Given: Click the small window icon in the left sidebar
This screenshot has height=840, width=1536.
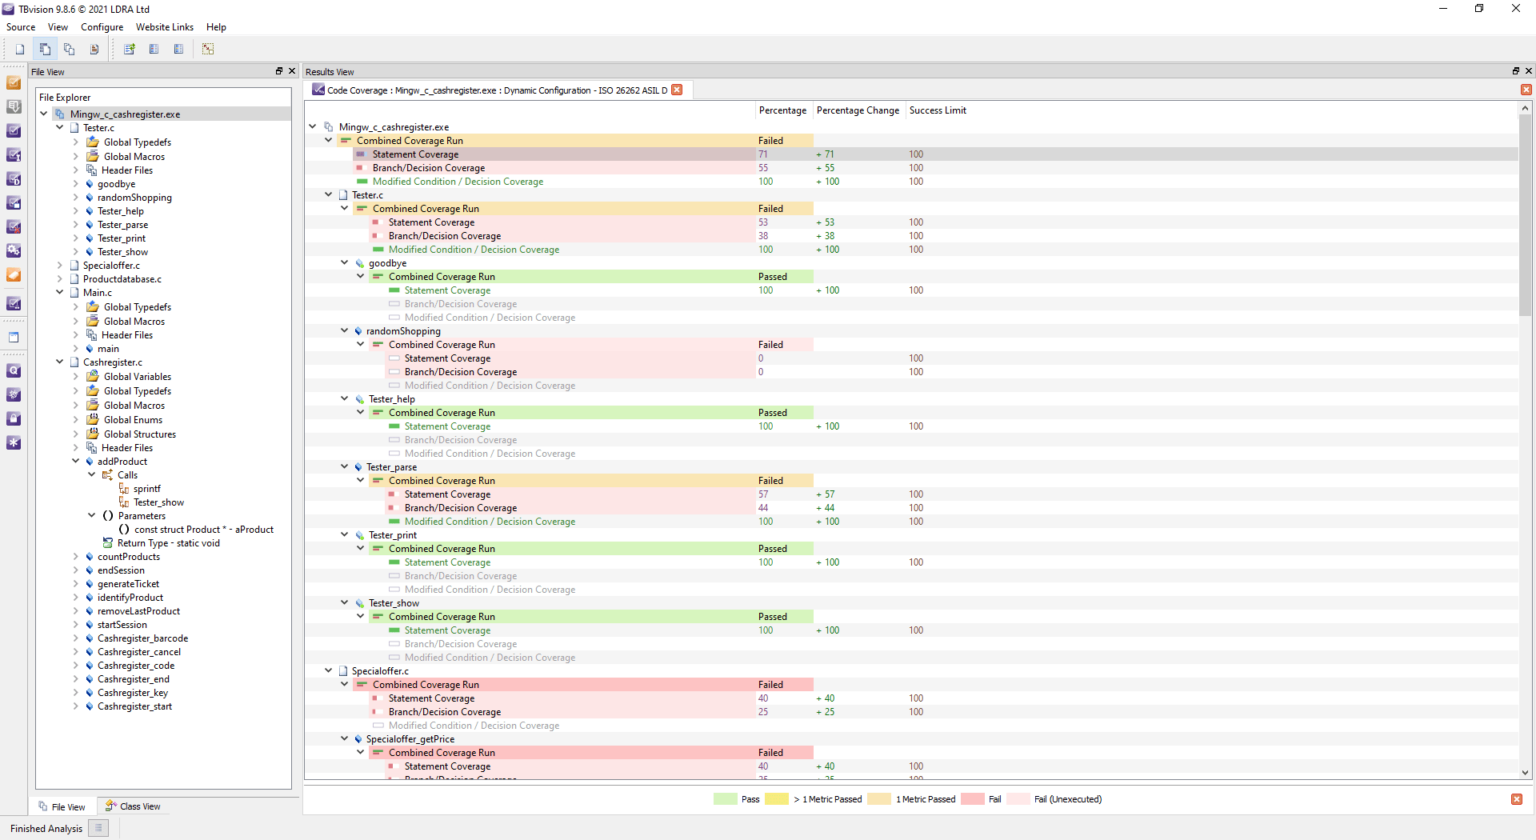Looking at the screenshot, I should [14, 337].
